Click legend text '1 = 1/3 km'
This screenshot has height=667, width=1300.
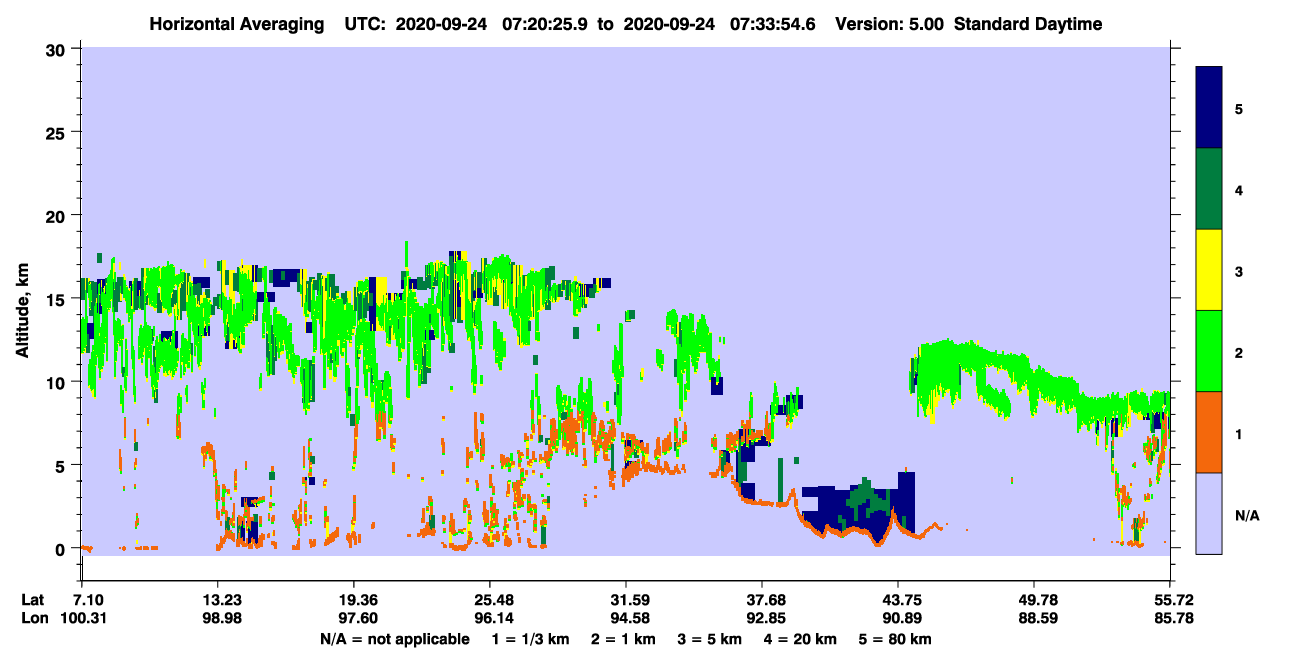(530, 639)
